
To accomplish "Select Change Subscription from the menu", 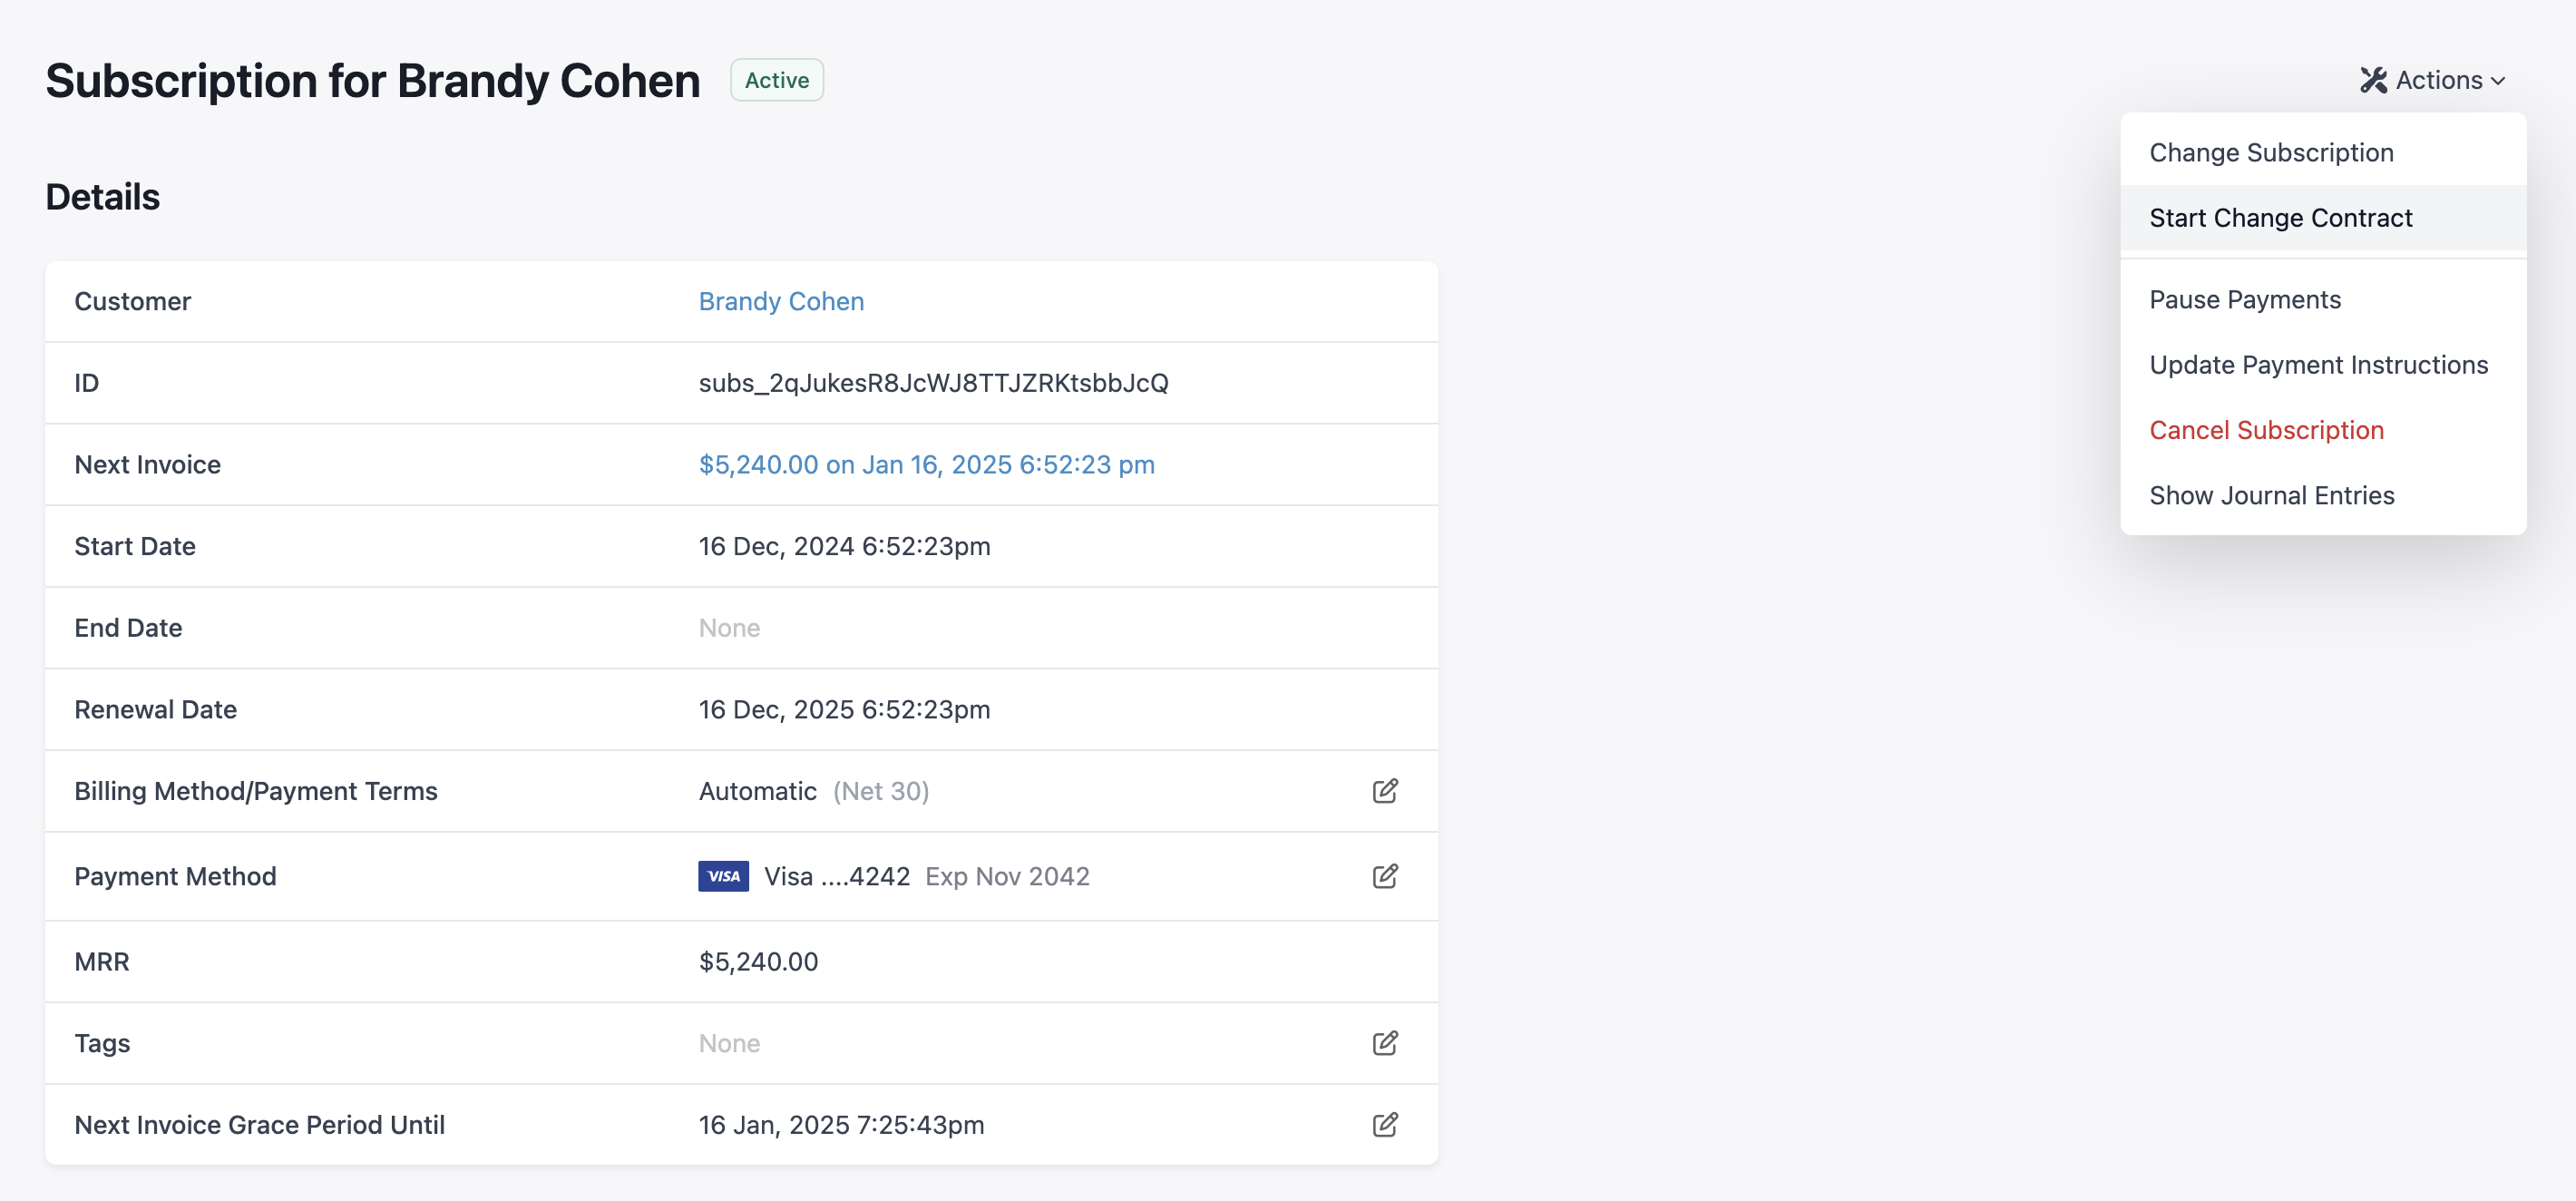I will (2271, 152).
